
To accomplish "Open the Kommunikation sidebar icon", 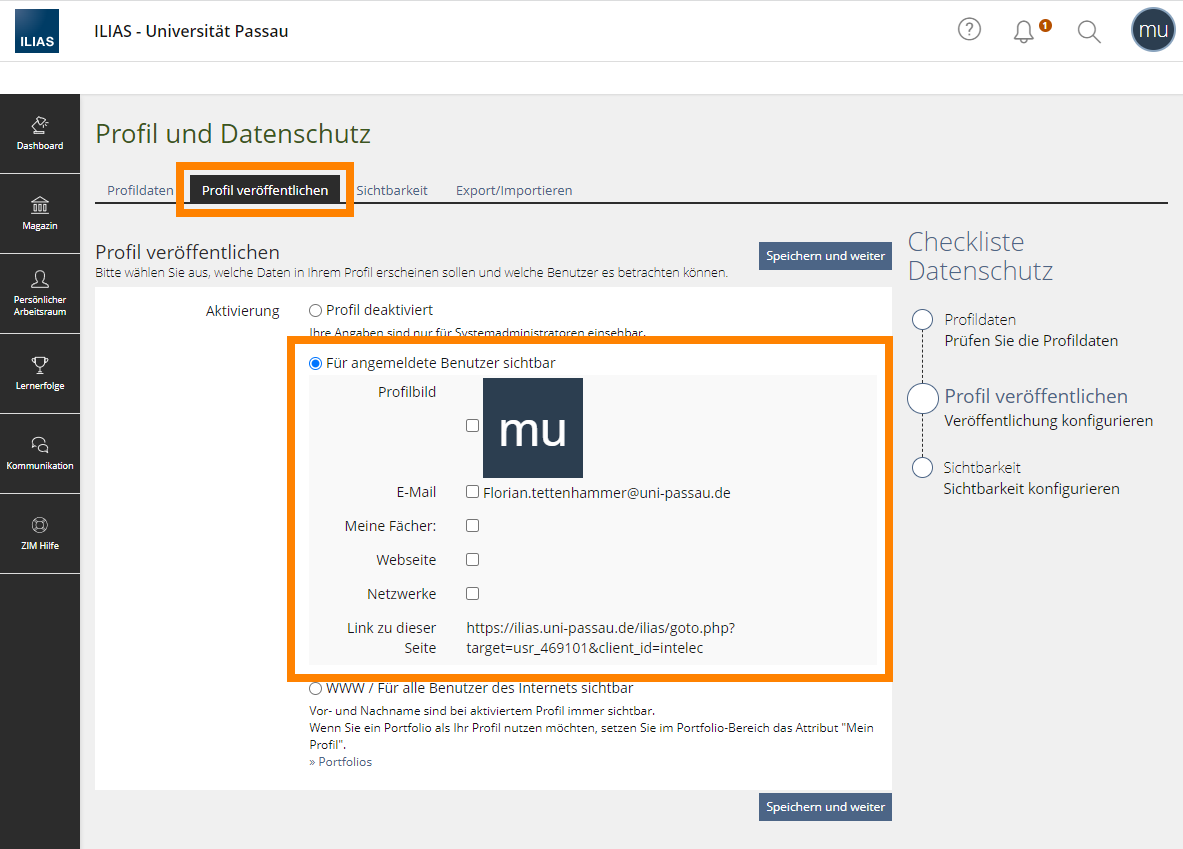I will click(40, 454).
